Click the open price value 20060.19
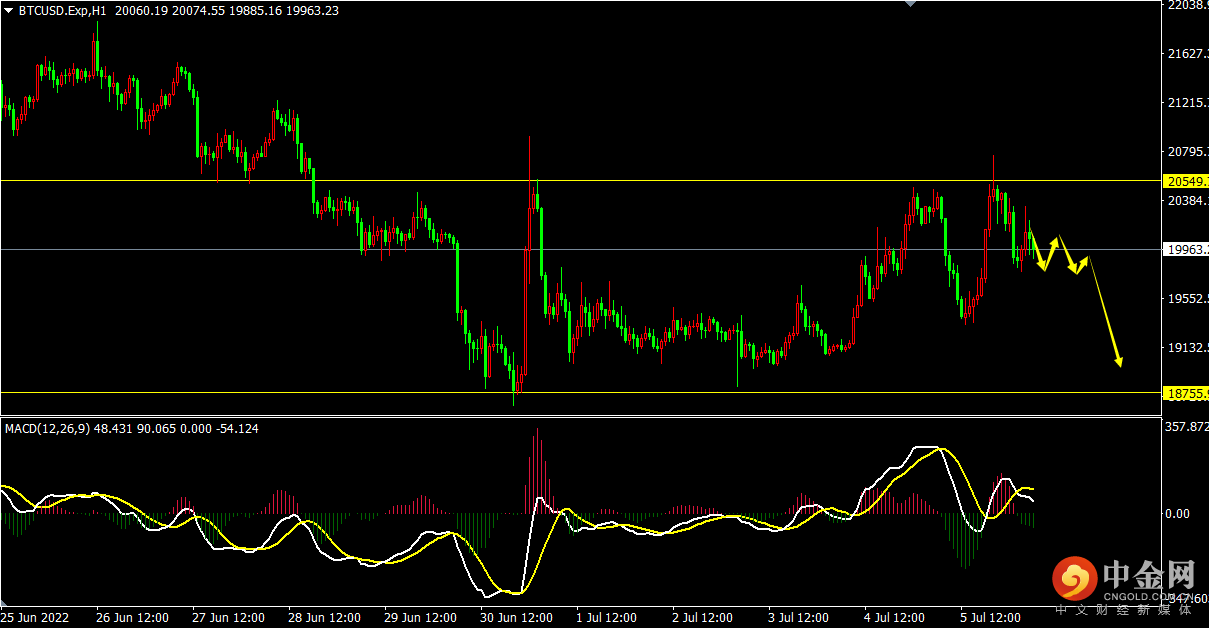 coord(140,10)
